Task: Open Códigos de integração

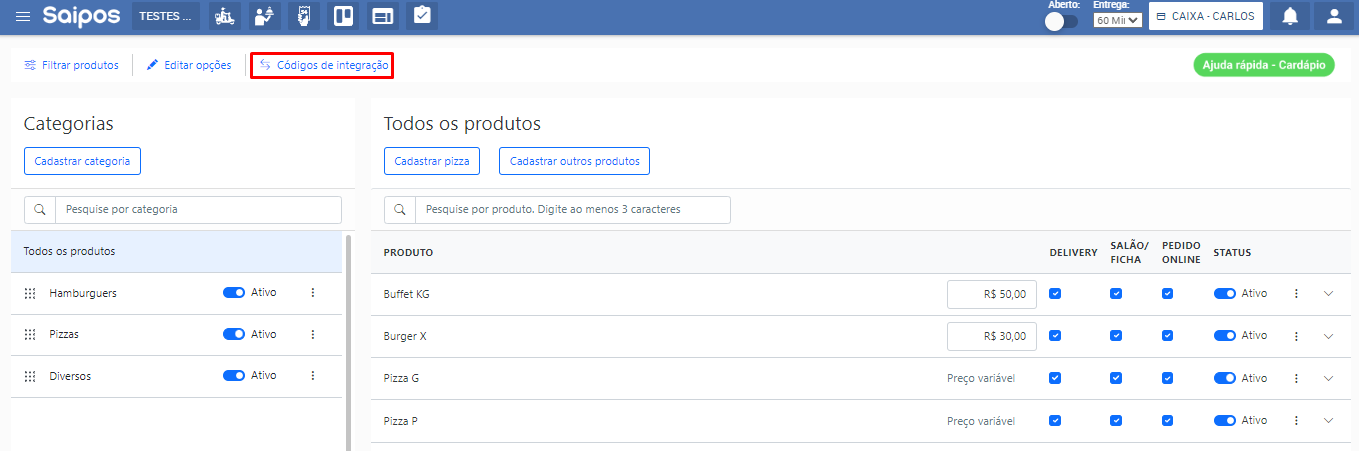Action: coord(322,65)
